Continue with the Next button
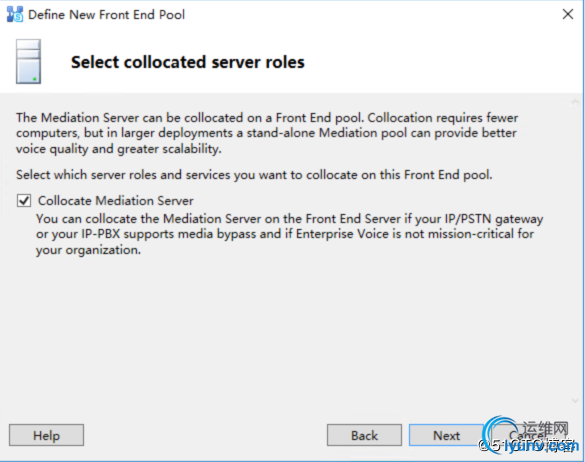The image size is (585, 462). pyautogui.click(x=446, y=435)
